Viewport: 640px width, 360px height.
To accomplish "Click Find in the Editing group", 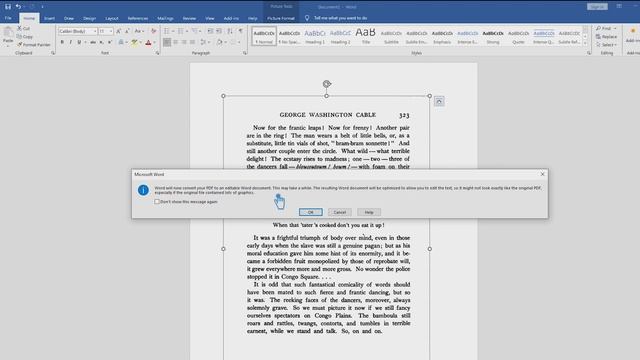I will click(x=606, y=29).
